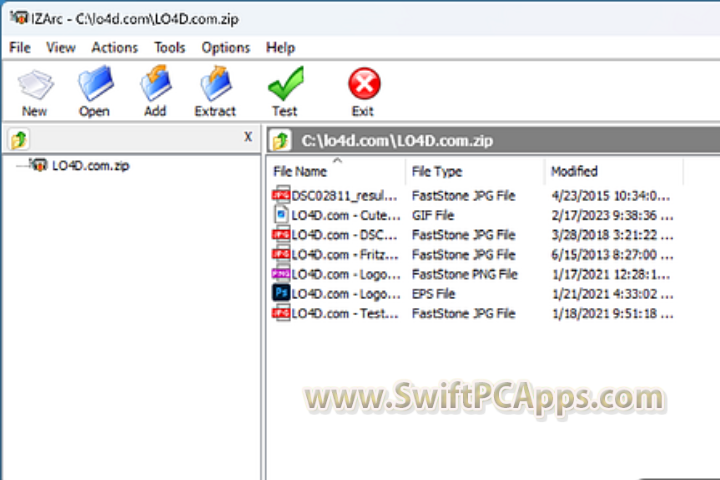This screenshot has height=480, width=720.
Task: Open the Help menu
Action: 280,47
